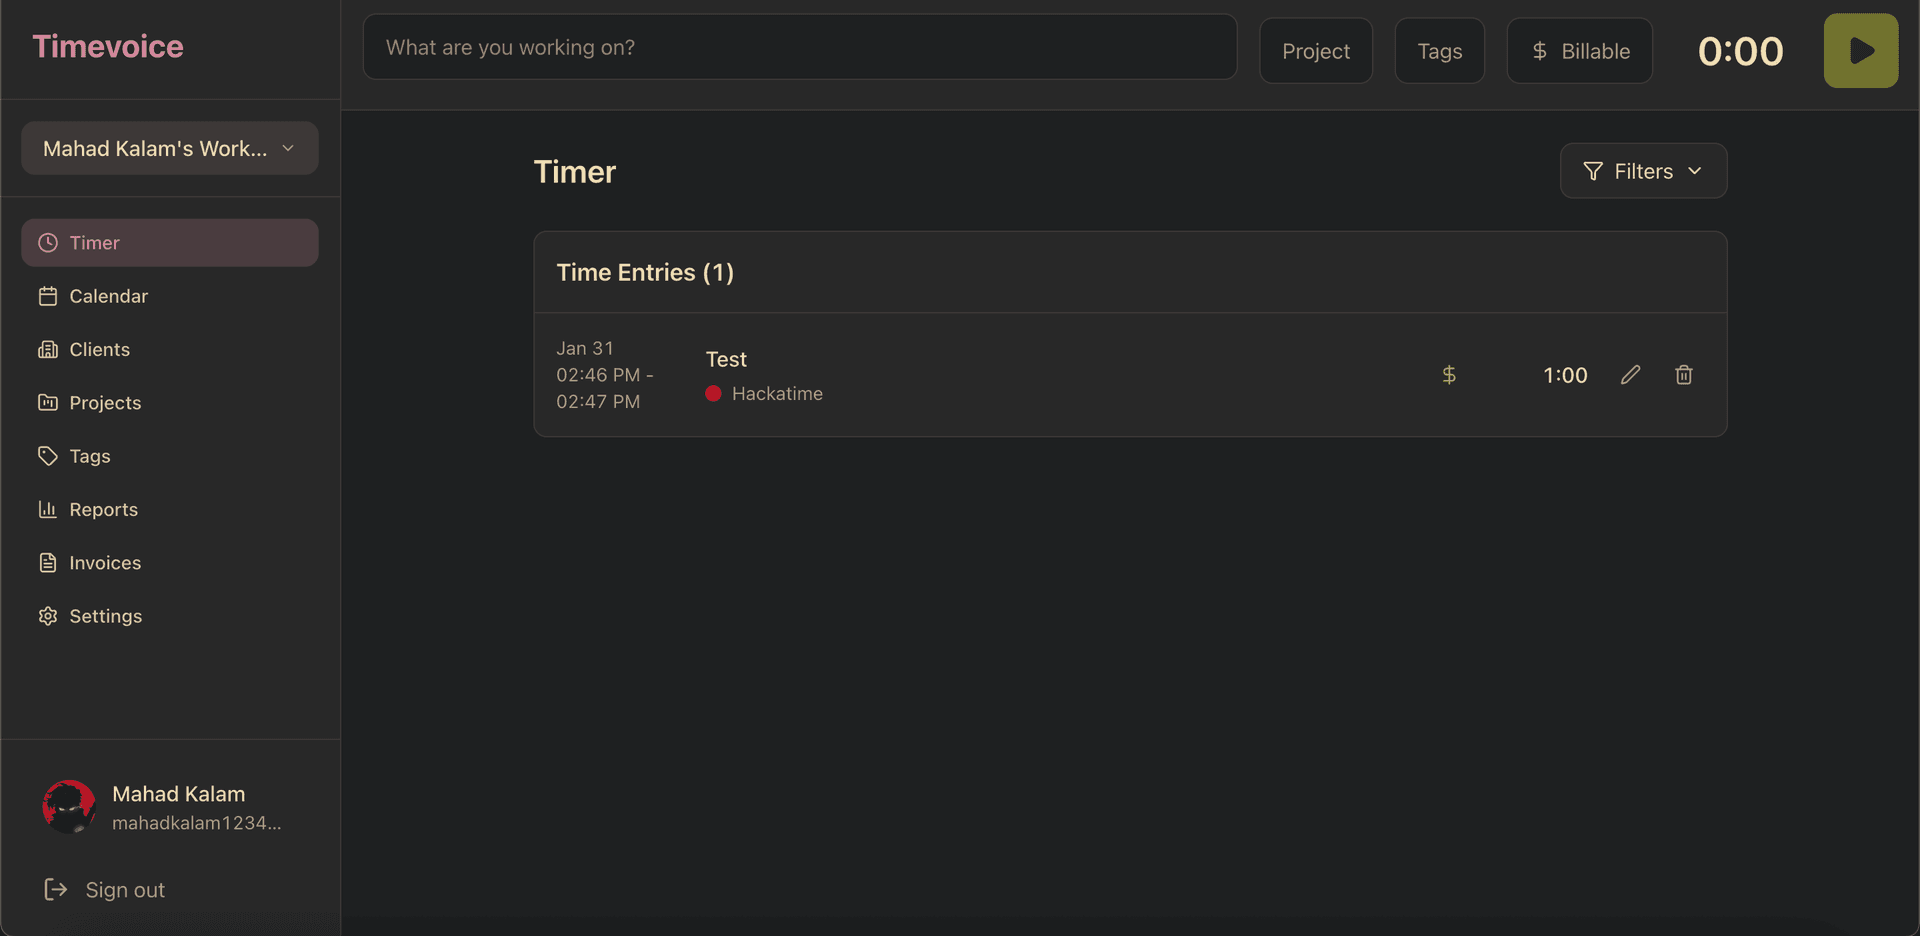Expand Mahad Kalam's Workspace switcher
Image resolution: width=1920 pixels, height=936 pixels.
(169, 149)
